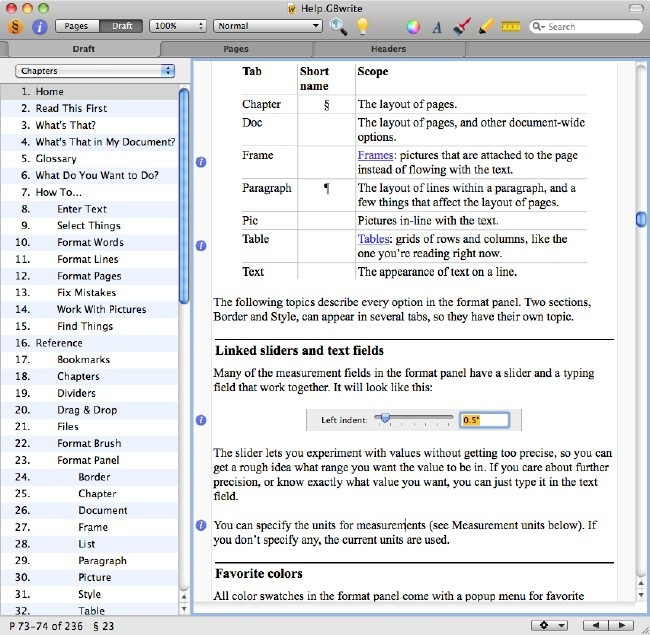Select Format Brush chapter
This screenshot has height=635, width=650.
[90, 444]
